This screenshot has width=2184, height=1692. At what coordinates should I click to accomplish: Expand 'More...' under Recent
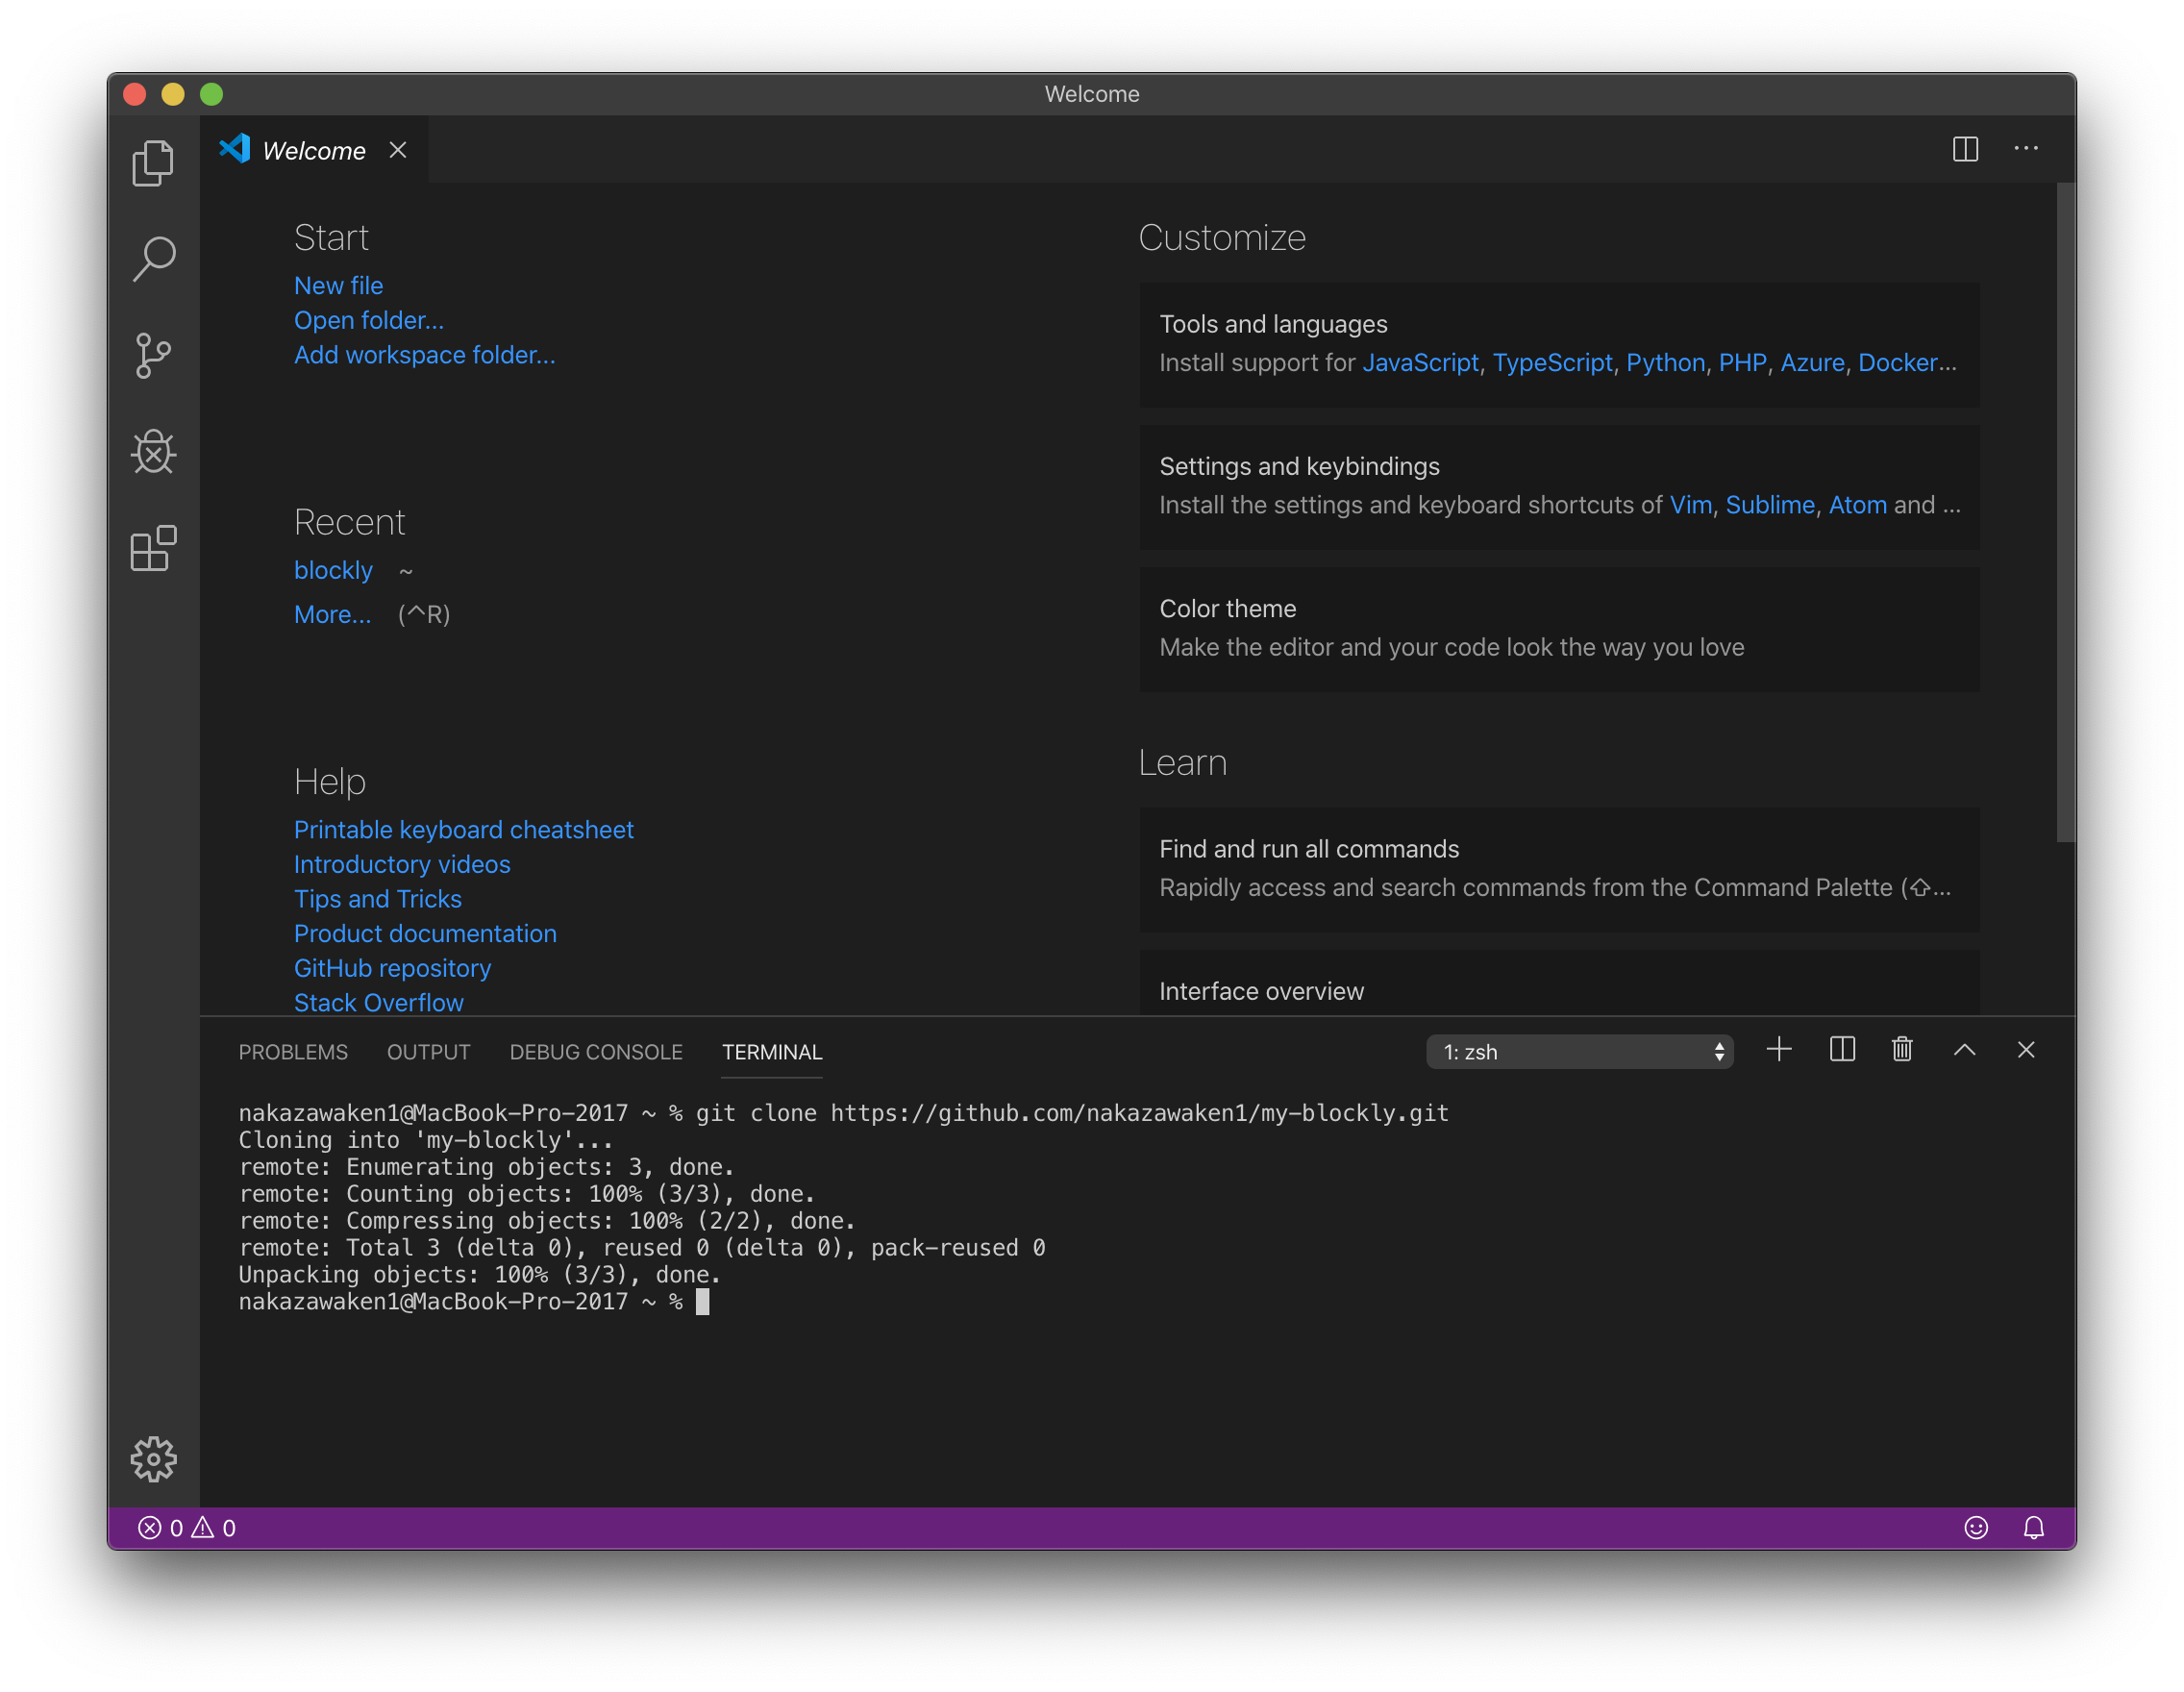point(332,614)
